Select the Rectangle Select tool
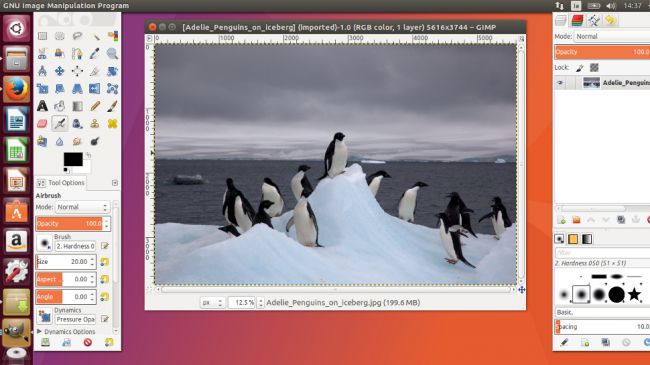The height and width of the screenshot is (365, 650). click(42, 36)
